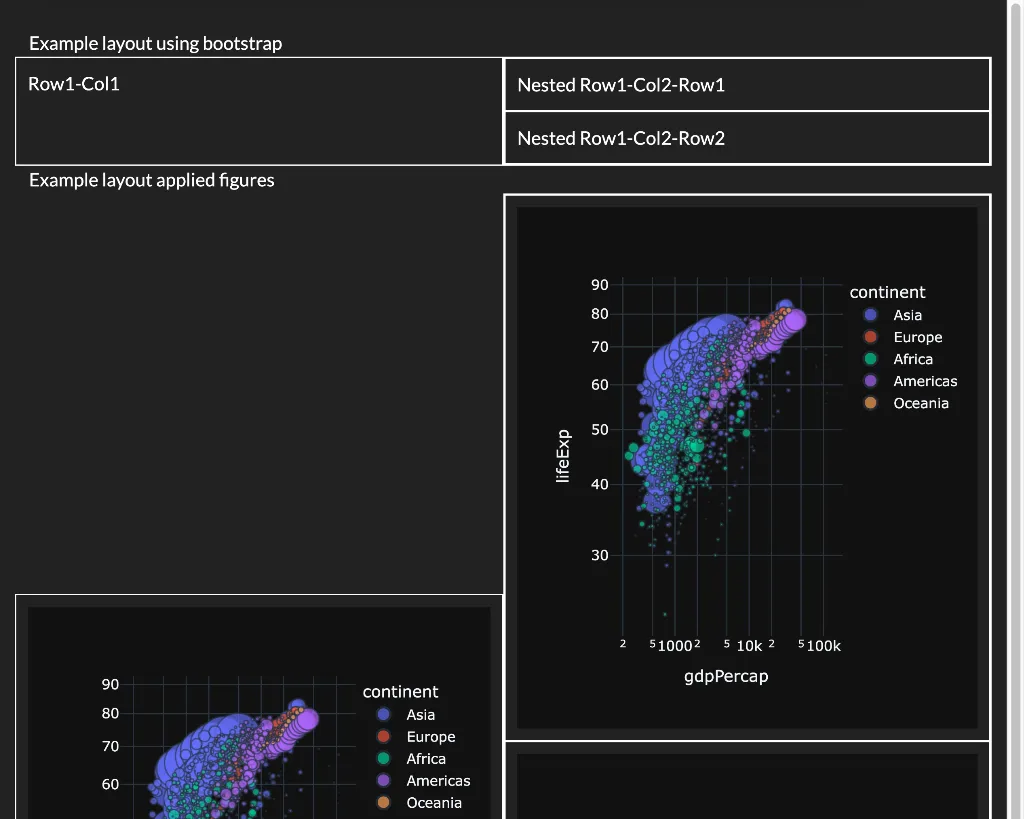The width and height of the screenshot is (1024, 819).
Task: Click the 'Example layout using bootstrap' heading
Action: pos(155,43)
